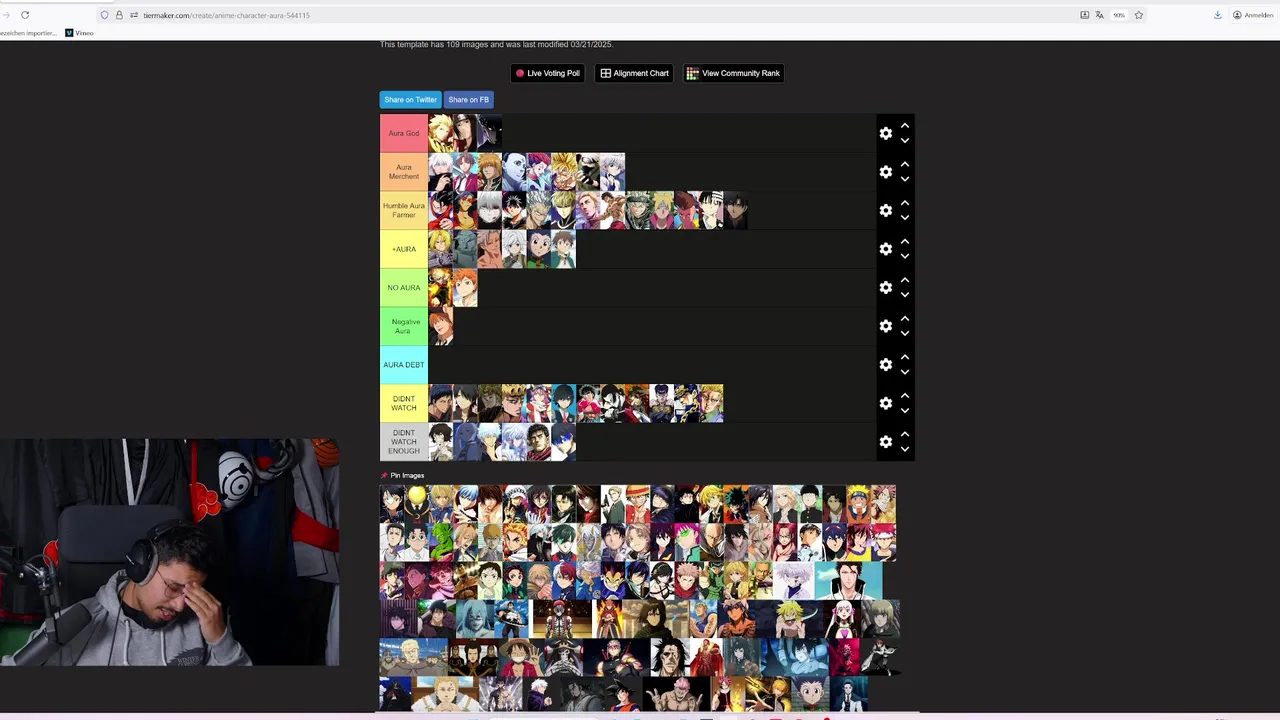
Task: Select the yellow DIDNT WATCH tier label
Action: (404, 403)
